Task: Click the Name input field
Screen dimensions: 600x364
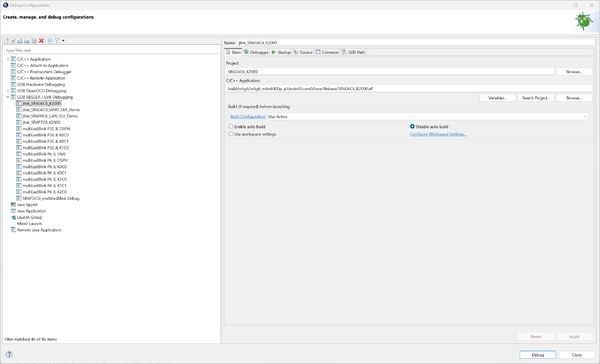Action: click(416, 42)
